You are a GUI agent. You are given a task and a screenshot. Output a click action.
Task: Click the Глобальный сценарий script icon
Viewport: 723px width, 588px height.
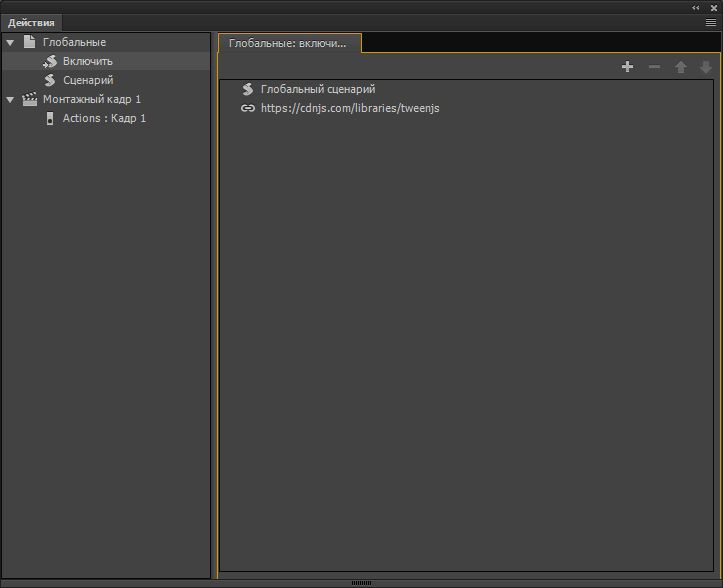pos(248,89)
